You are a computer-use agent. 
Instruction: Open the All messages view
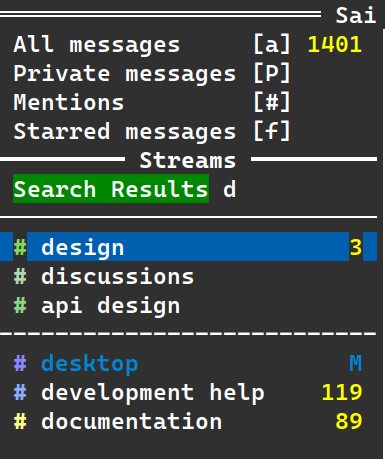pyautogui.click(x=188, y=44)
